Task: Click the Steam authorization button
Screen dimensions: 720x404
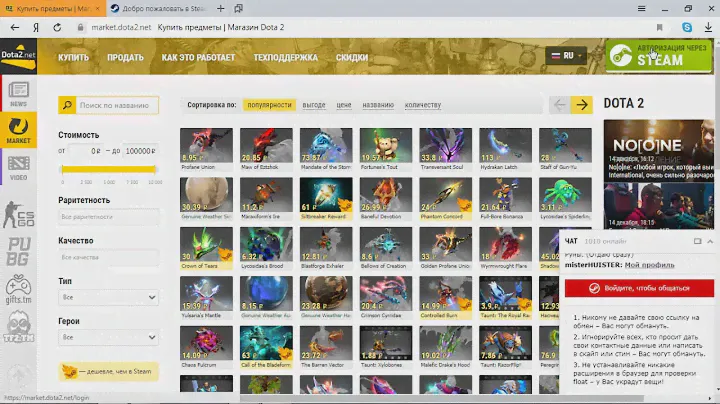Action: coord(658,55)
